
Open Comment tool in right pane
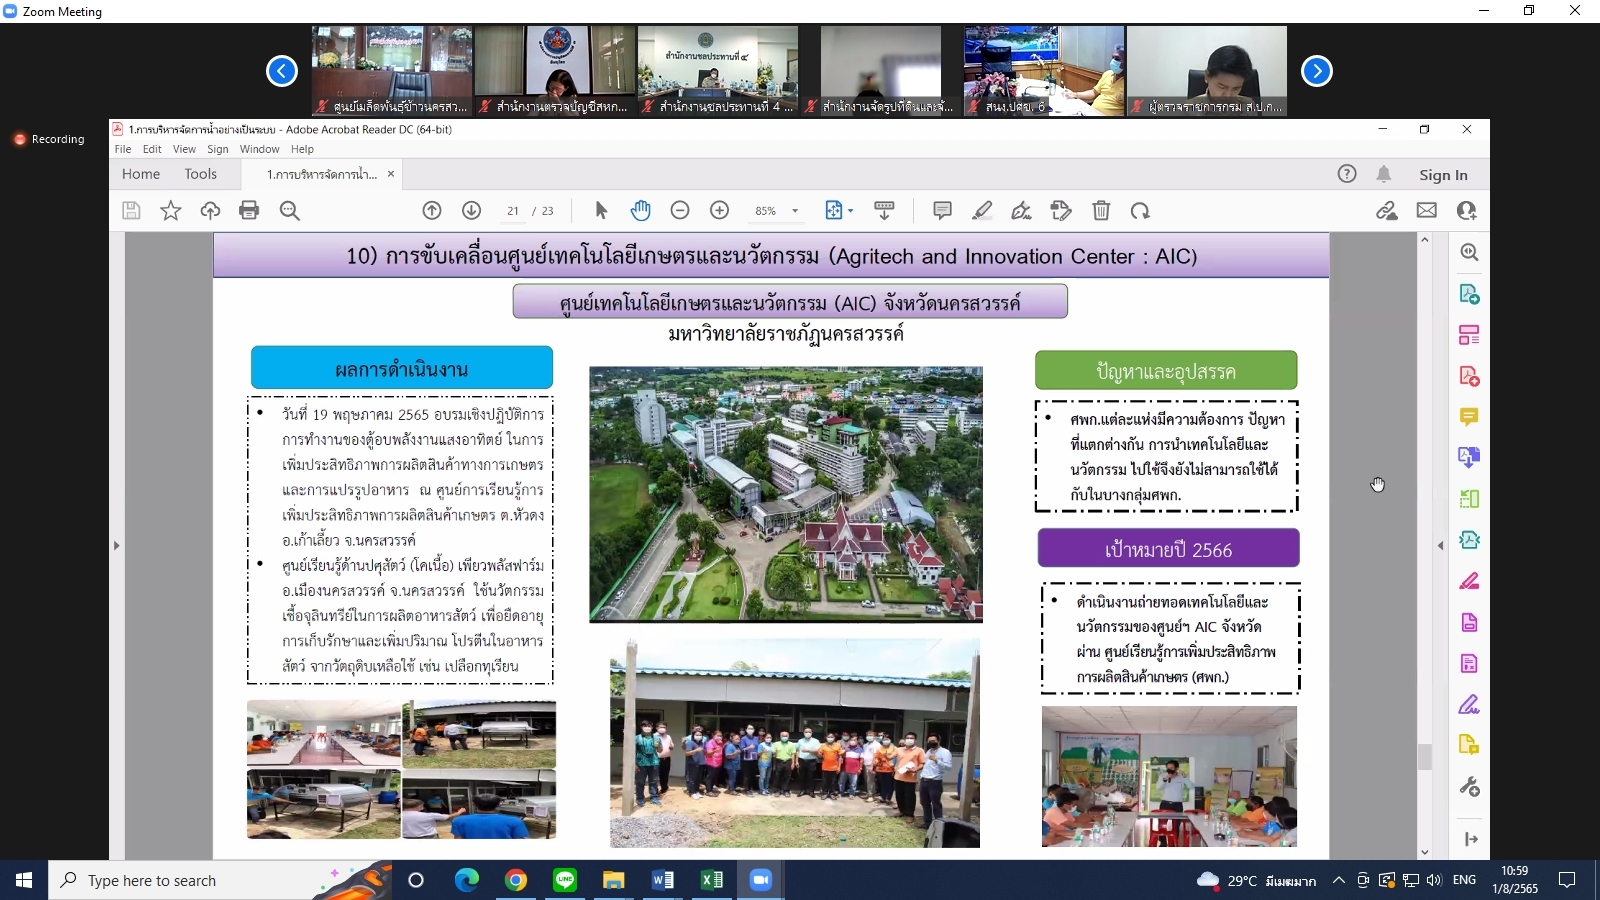1469,417
